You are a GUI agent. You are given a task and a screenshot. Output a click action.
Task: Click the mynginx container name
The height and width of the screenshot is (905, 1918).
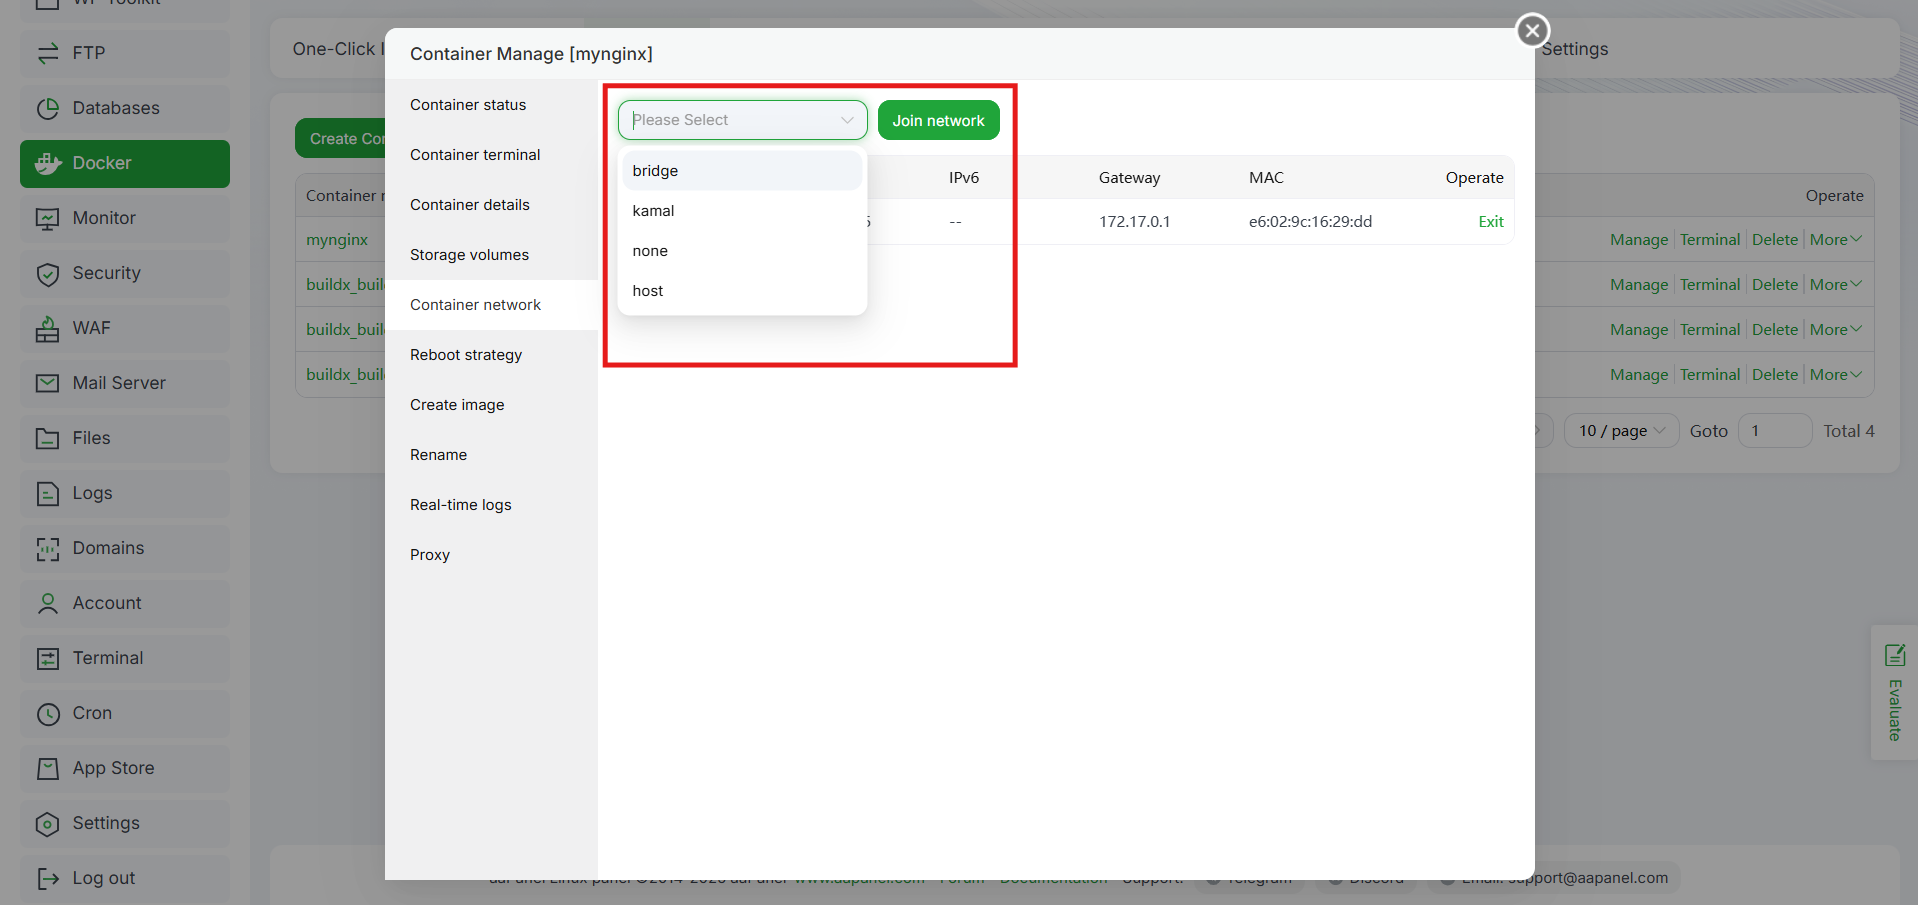click(x=337, y=240)
